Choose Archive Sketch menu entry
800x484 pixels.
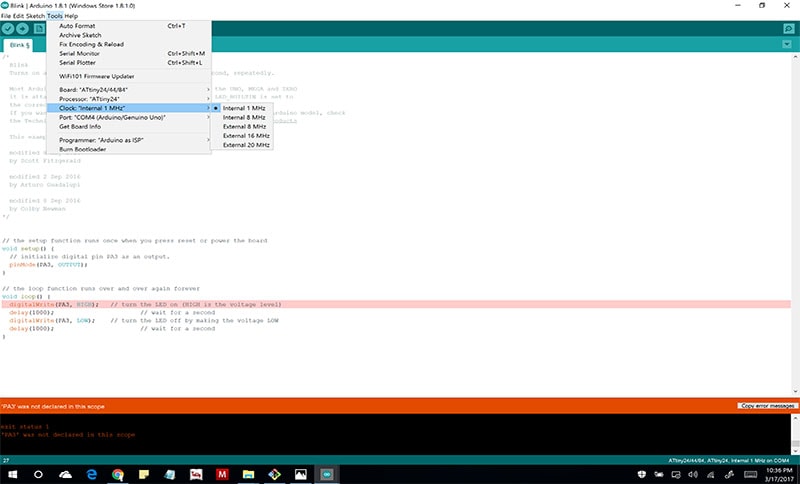tap(129, 35)
